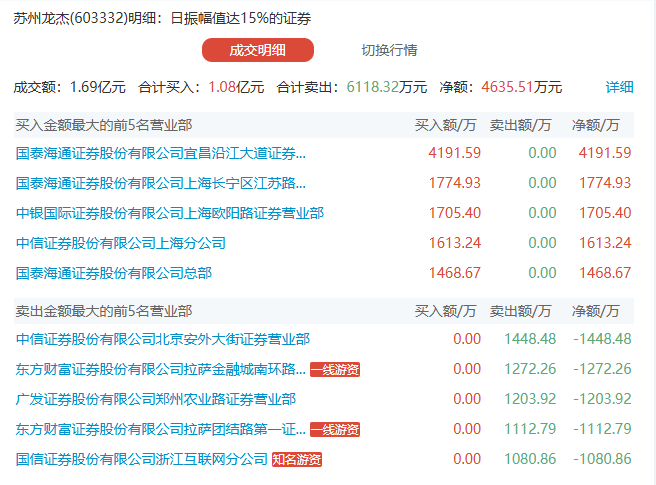Click sell amount 1272.26 value
This screenshot has width=656, height=485.
530,369
